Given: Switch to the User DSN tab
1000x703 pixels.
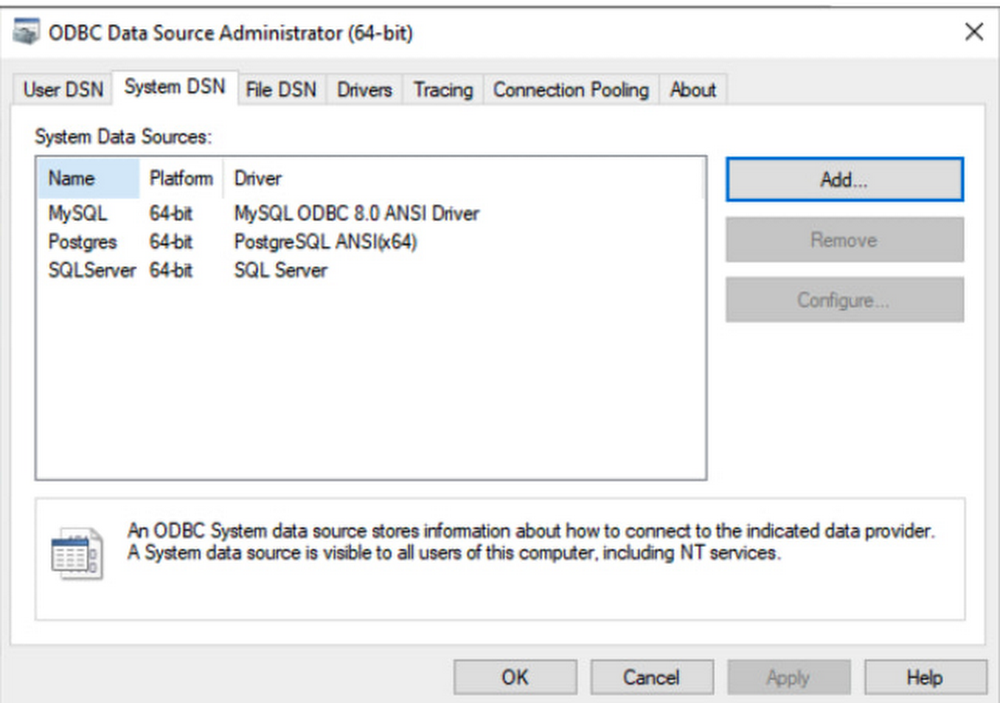Looking at the screenshot, I should [63, 90].
